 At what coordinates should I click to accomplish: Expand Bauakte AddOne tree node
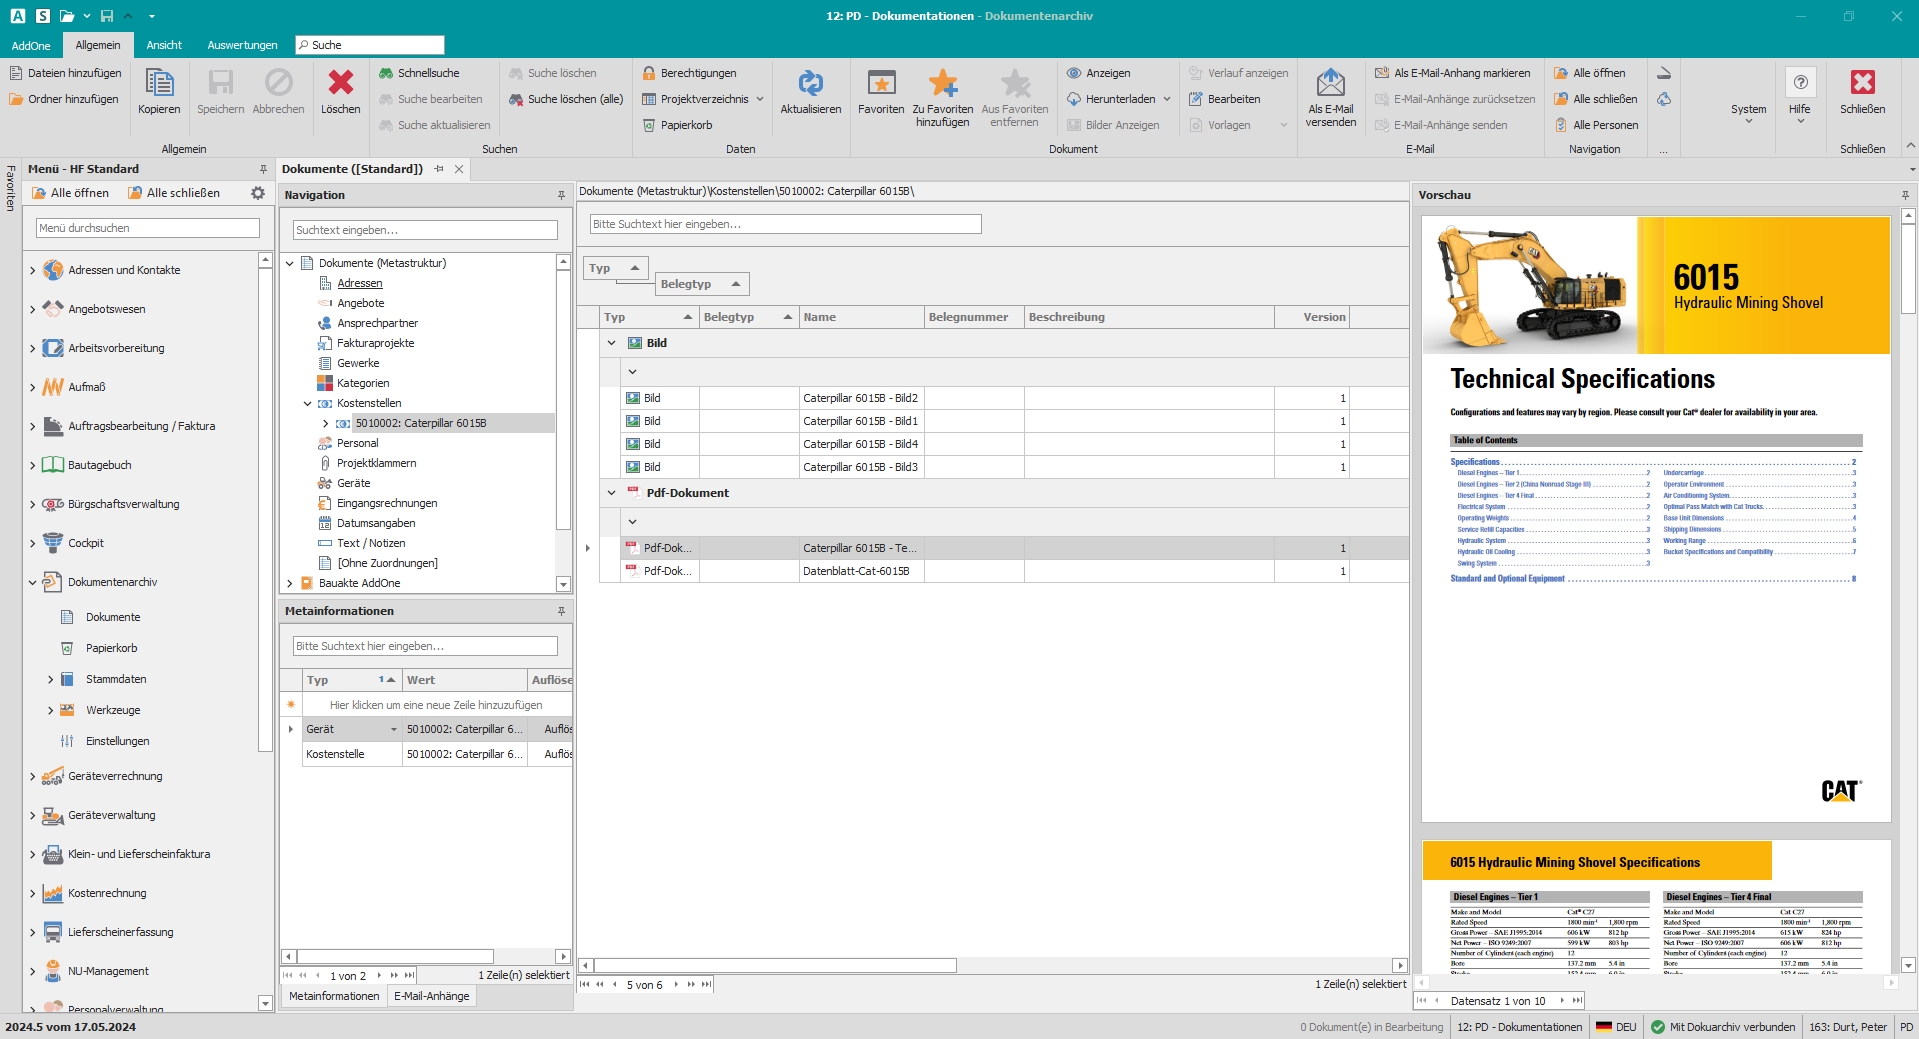coord(290,583)
